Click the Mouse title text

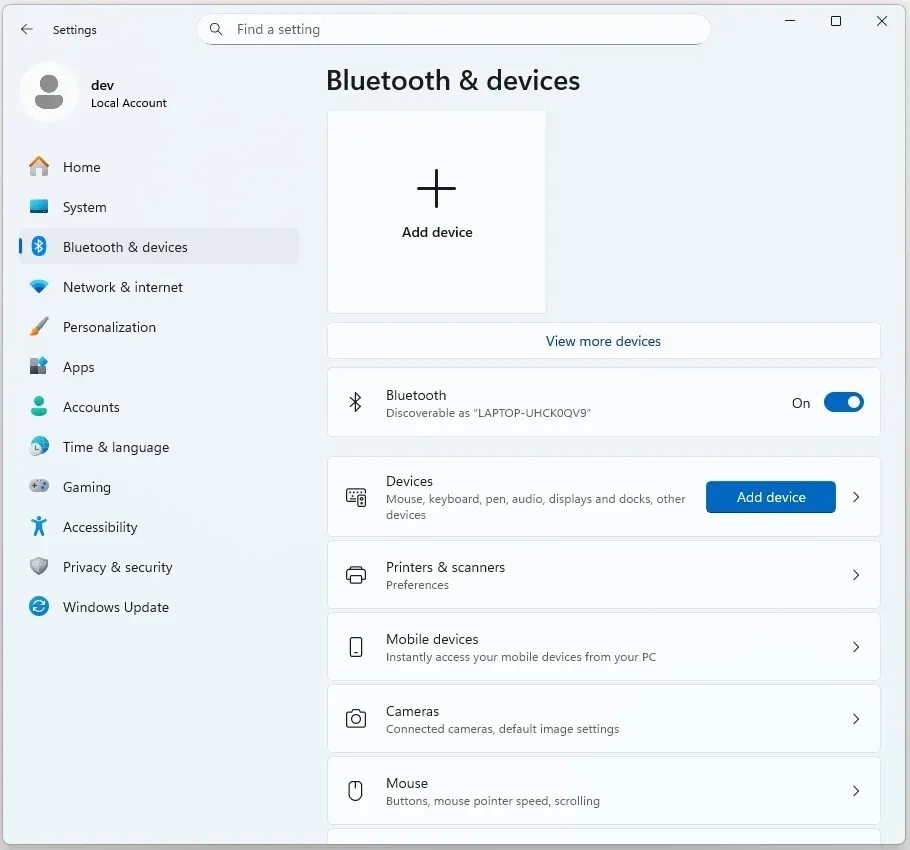point(407,783)
